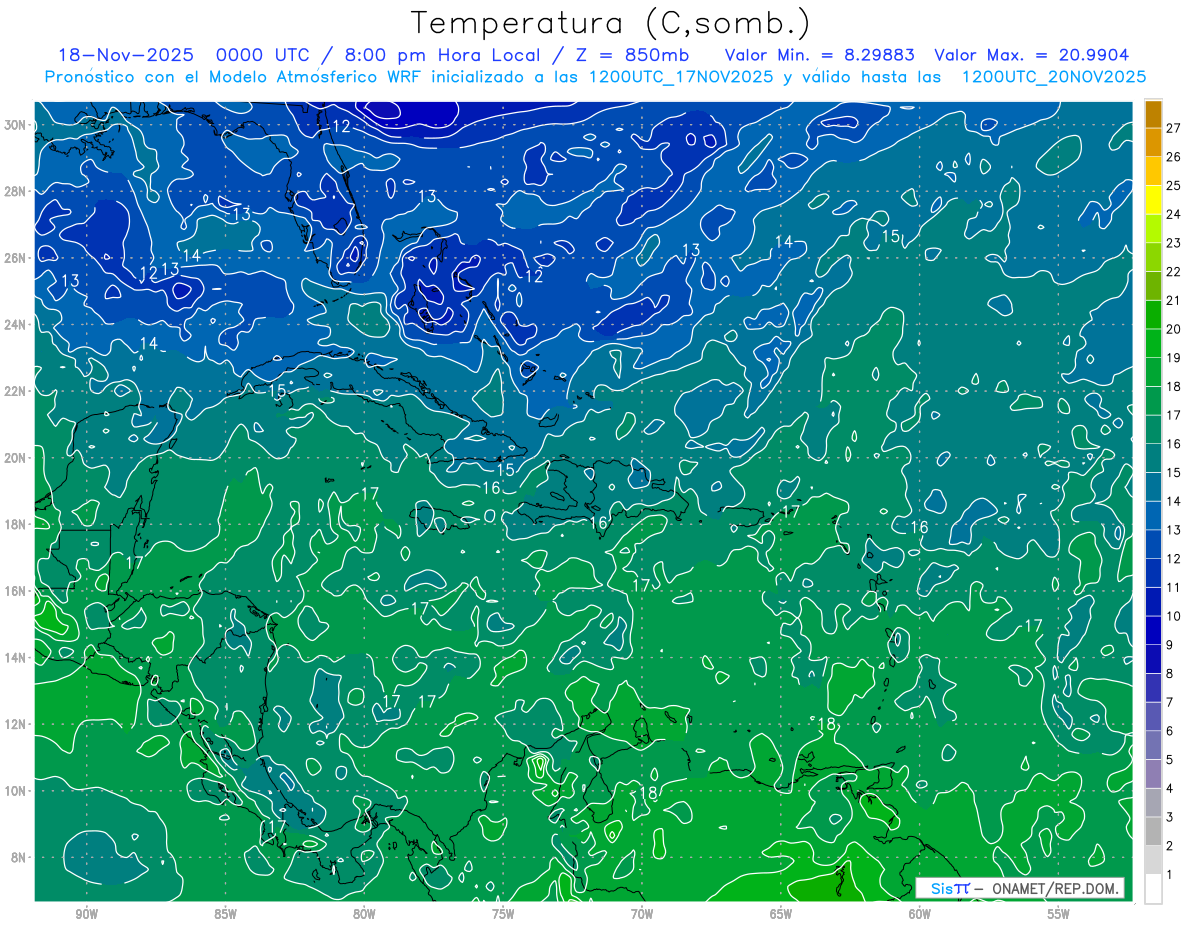This screenshot has width=1200, height=927.
Task: Click the teal colorbar segment between 15 and 16
Action: [1154, 459]
